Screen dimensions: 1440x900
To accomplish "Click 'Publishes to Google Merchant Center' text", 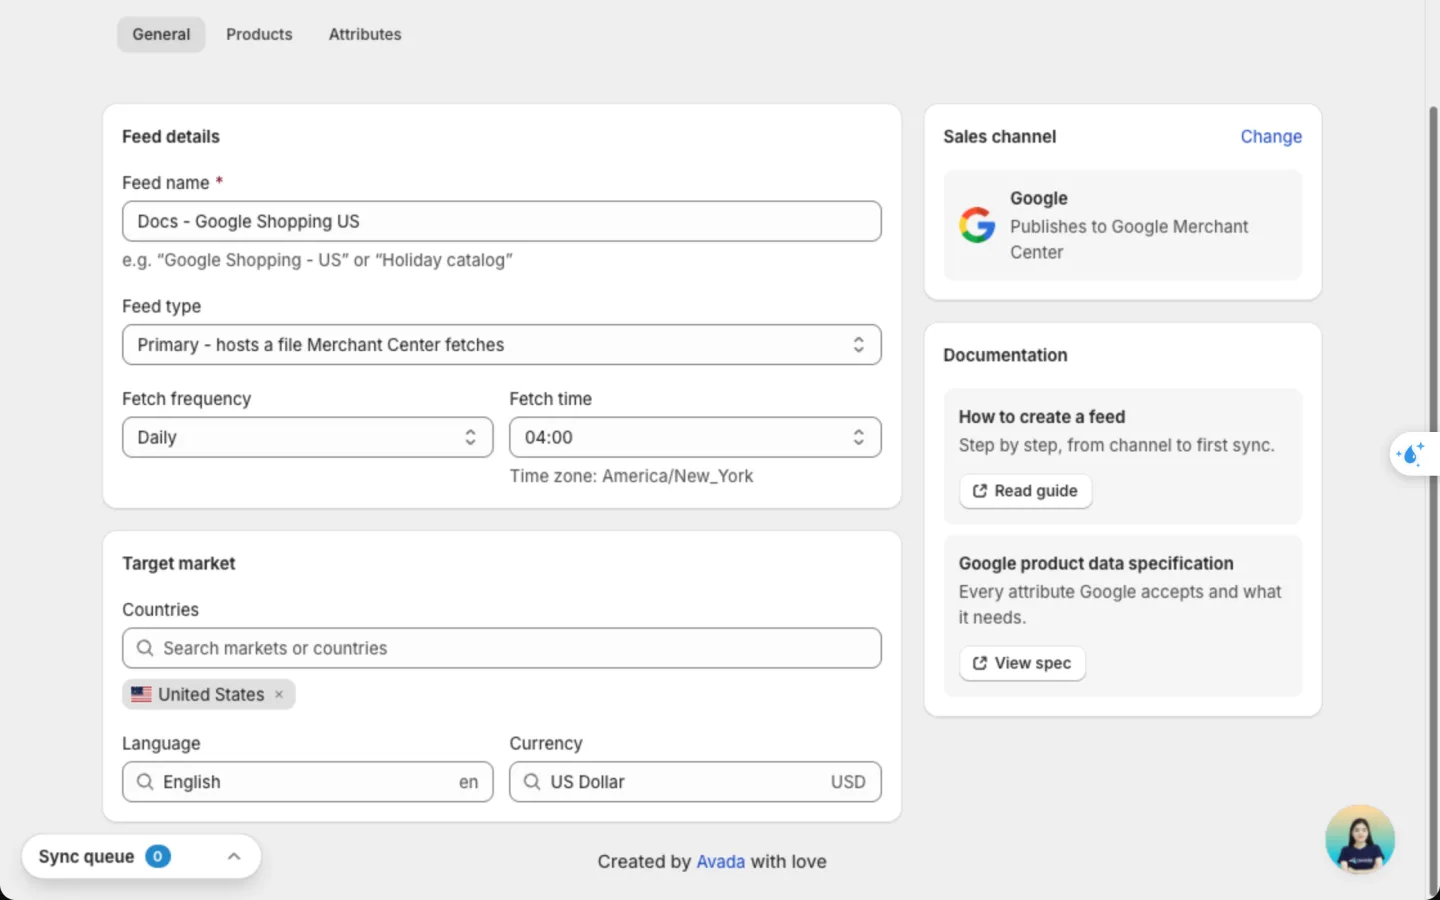I will 1129,239.
